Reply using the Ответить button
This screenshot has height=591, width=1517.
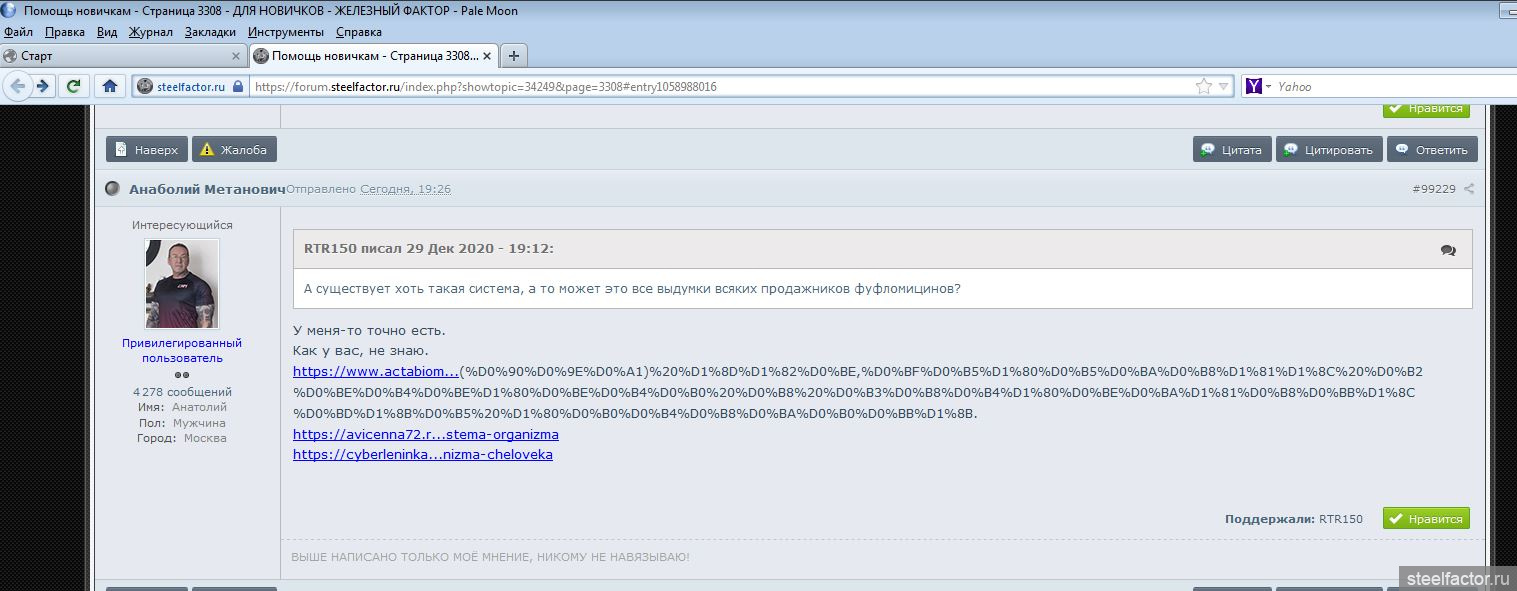(1432, 150)
